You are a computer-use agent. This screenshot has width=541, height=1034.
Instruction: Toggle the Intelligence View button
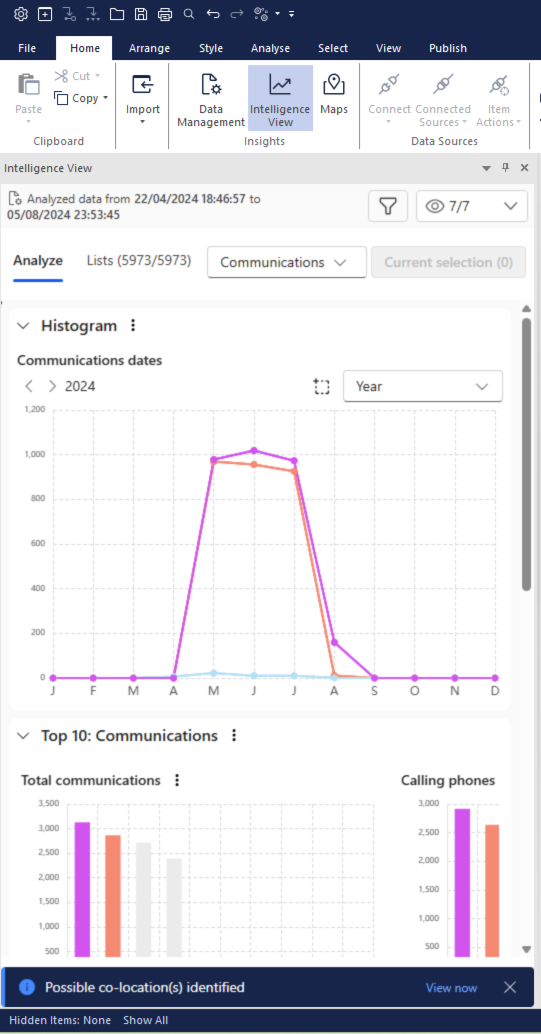click(x=280, y=99)
